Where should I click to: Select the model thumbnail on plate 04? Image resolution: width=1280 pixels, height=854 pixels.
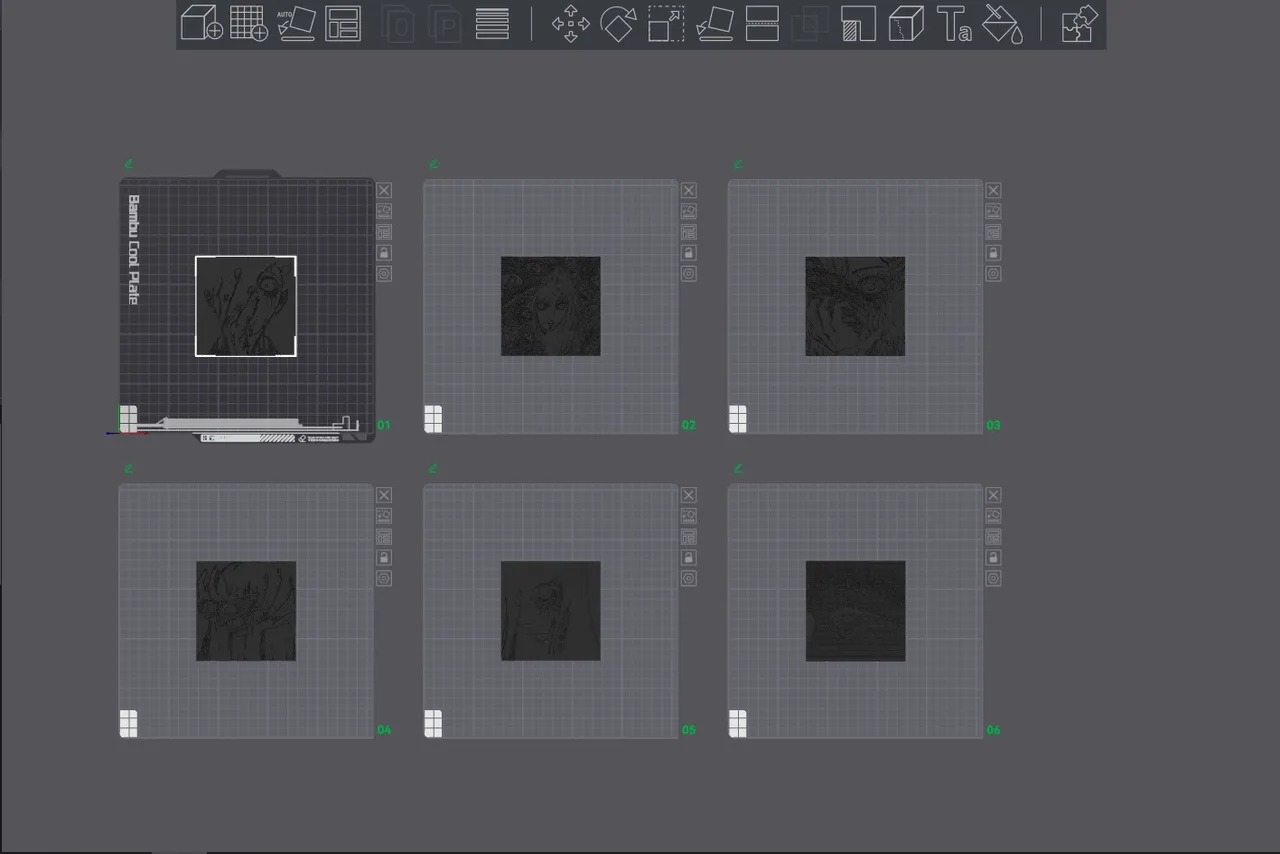245,611
